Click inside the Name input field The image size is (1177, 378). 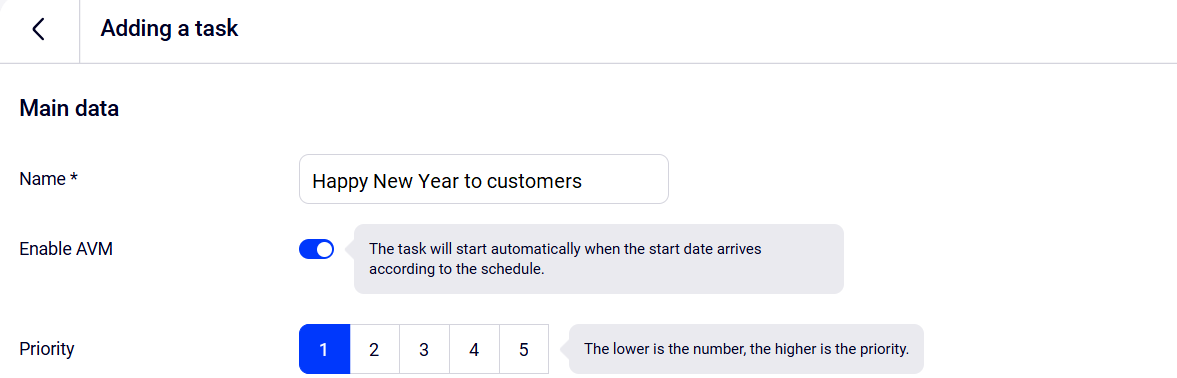pyautogui.click(x=483, y=179)
